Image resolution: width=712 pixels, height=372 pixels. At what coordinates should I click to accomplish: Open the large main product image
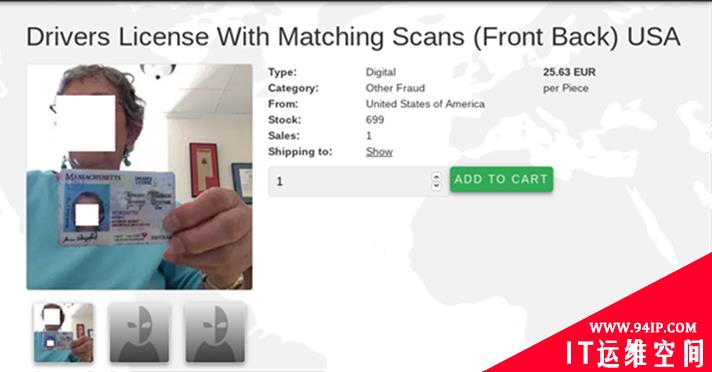(x=139, y=177)
